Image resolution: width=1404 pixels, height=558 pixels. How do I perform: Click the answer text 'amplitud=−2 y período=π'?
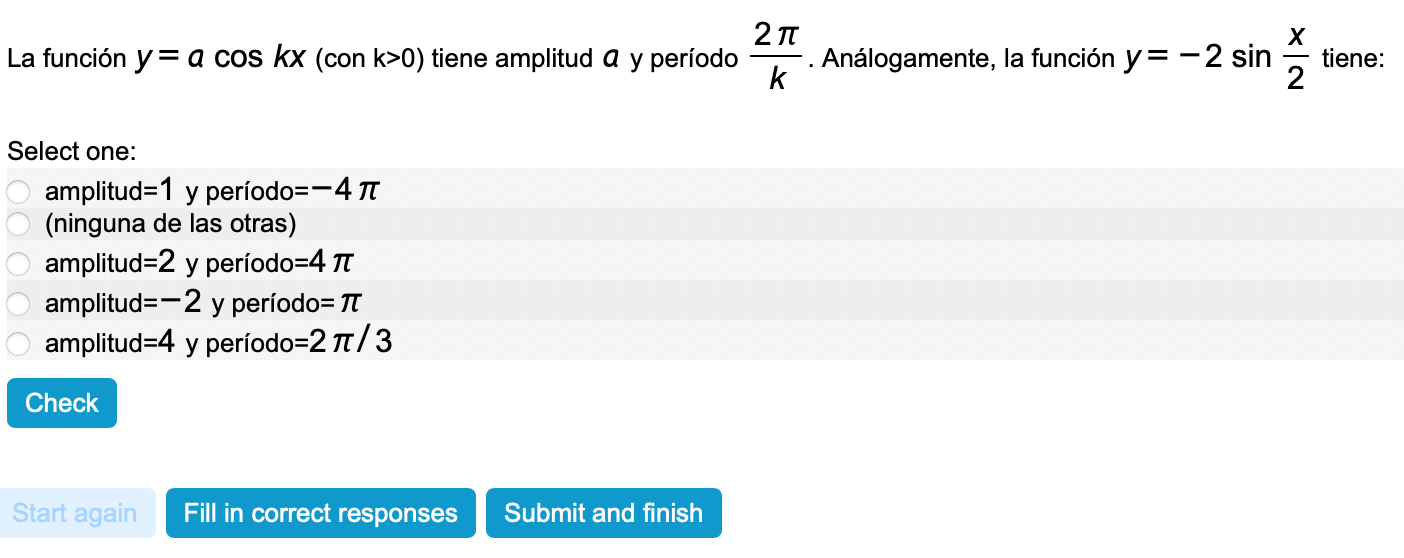click(x=204, y=302)
